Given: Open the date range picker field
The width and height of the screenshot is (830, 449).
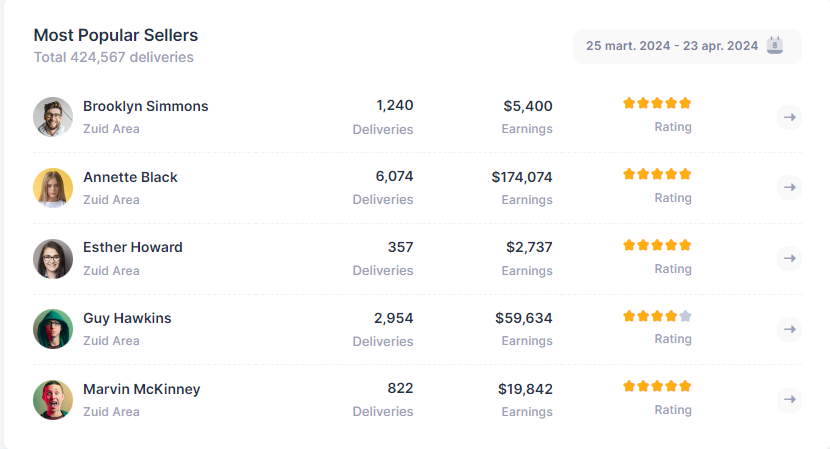Looking at the screenshot, I should coord(672,46).
